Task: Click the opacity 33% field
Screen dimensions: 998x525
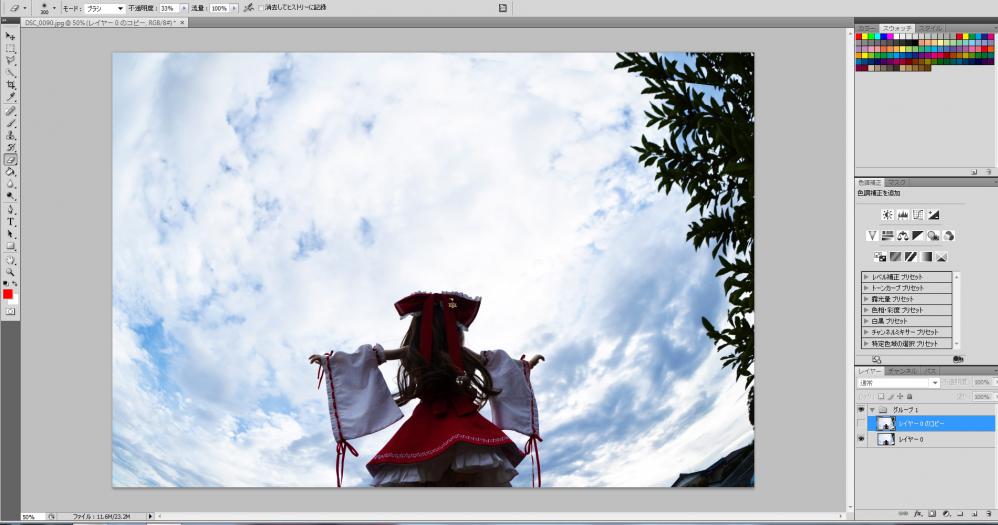Action: tap(169, 9)
